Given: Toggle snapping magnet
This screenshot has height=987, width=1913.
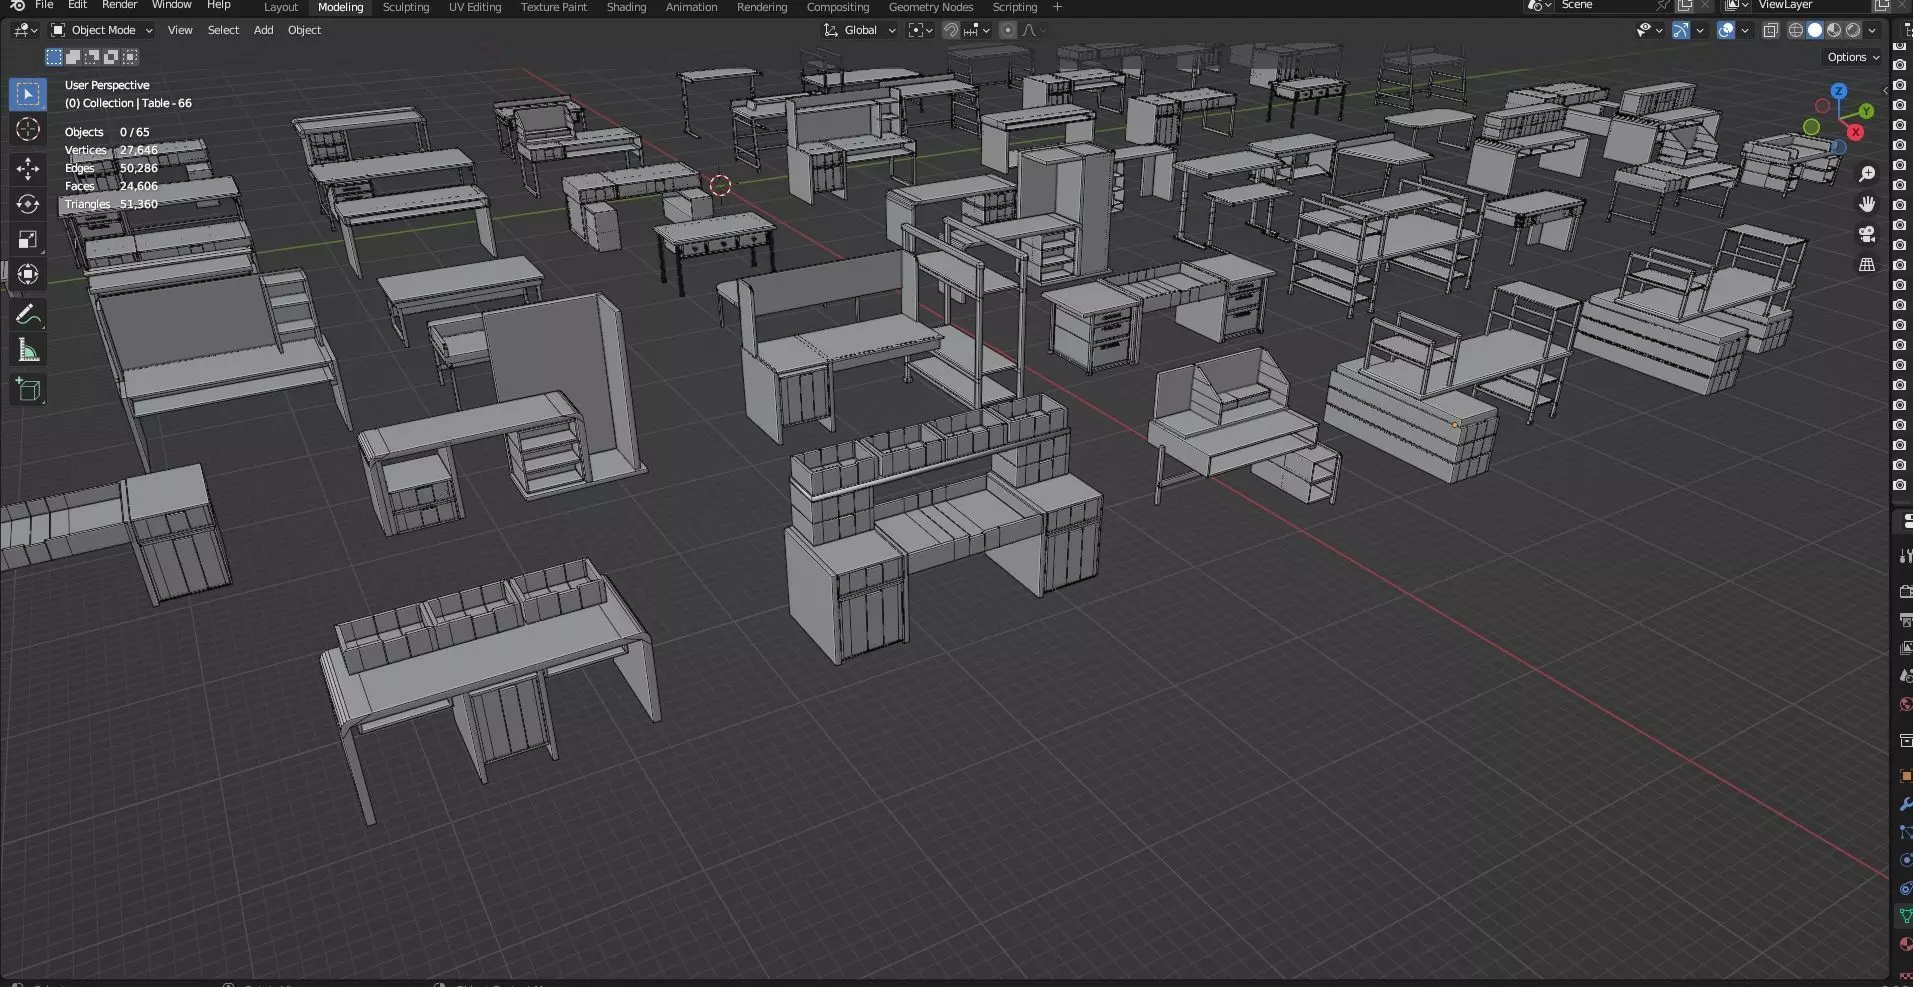Looking at the screenshot, I should [x=951, y=30].
